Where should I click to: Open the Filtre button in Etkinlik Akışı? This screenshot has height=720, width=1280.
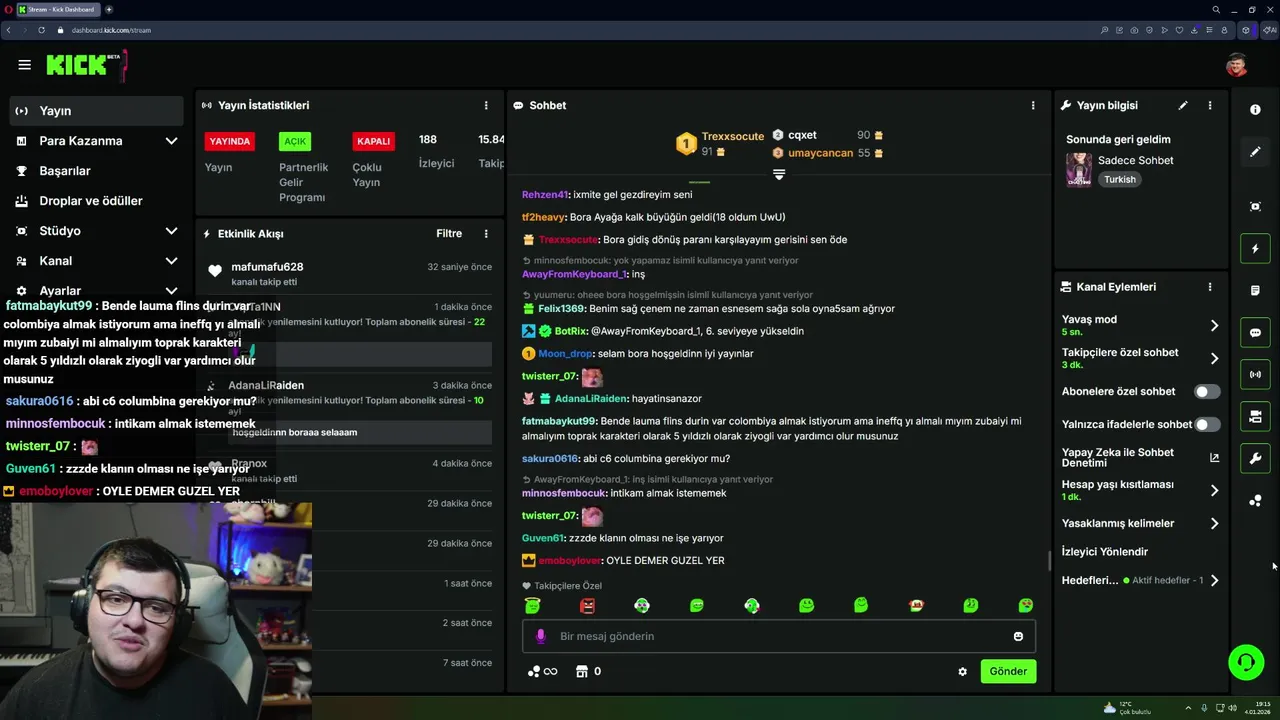pos(449,234)
